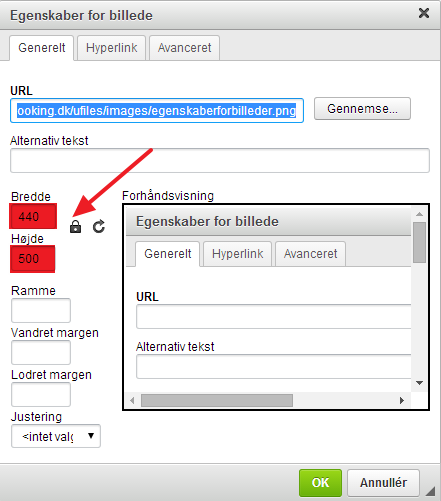Viewport: 441px width, 501px height.
Task: Open the Justering dropdown
Action: 56,436
